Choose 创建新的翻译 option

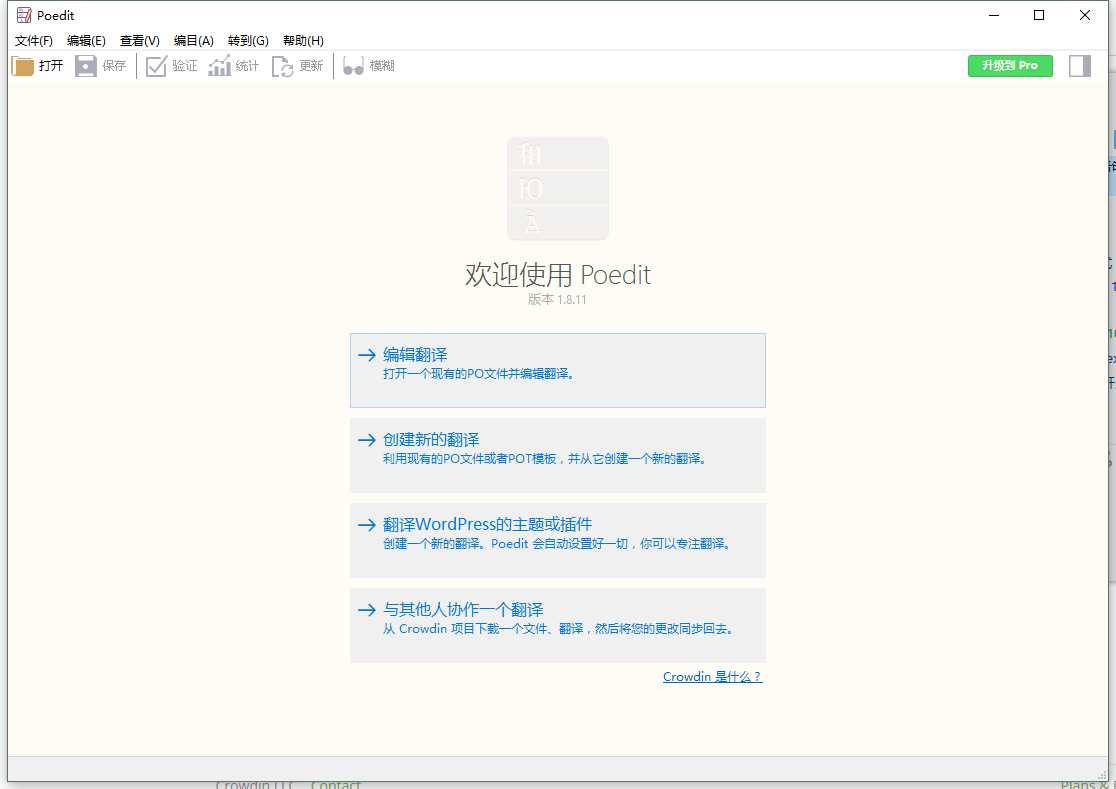(558, 455)
